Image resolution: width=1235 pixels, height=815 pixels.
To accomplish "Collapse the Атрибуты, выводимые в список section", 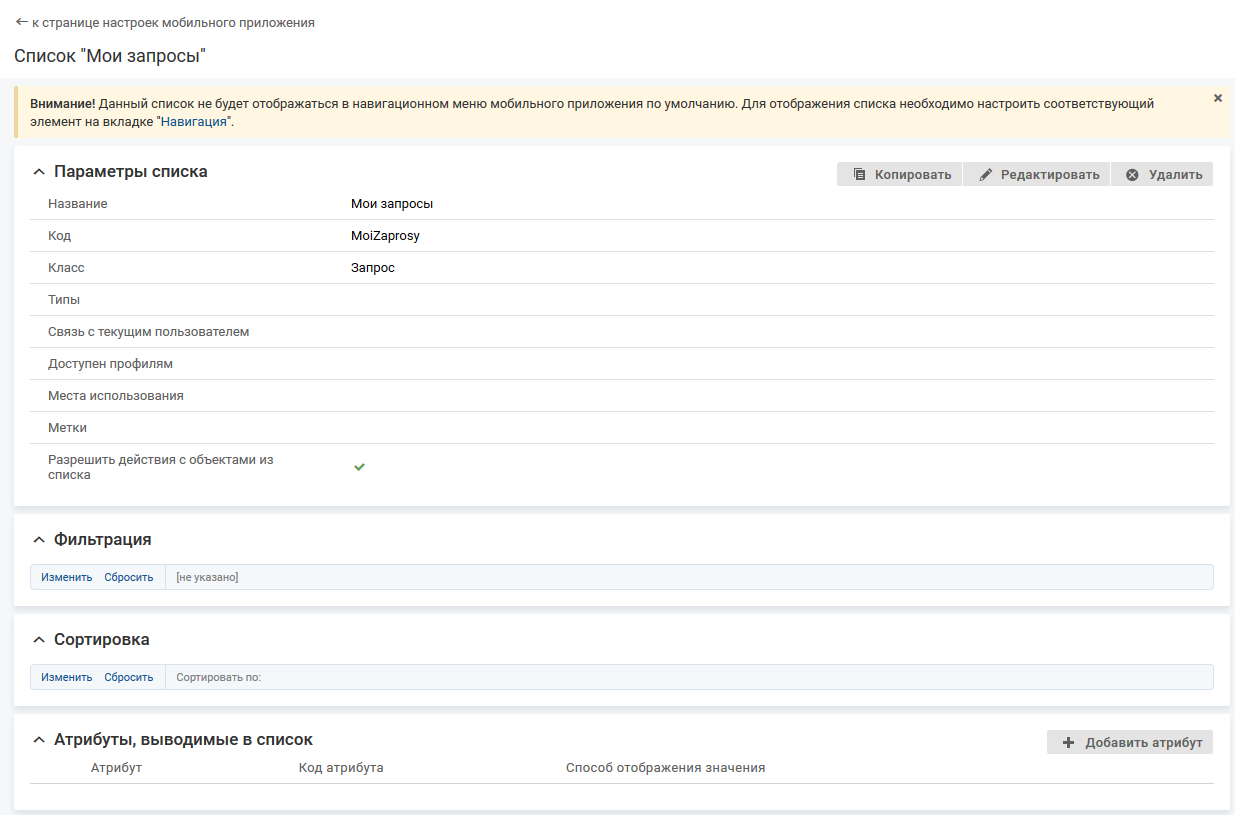I will pyautogui.click(x=39, y=740).
